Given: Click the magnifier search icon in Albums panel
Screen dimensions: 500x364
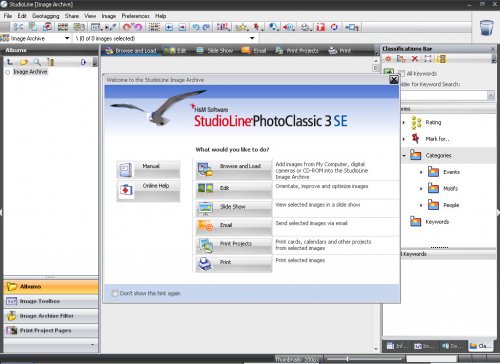Looking at the screenshot, I should [x=37, y=62].
